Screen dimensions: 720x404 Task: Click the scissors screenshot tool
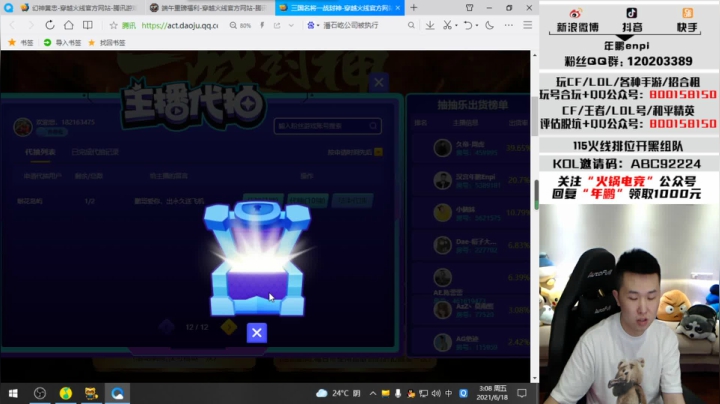pos(447,25)
